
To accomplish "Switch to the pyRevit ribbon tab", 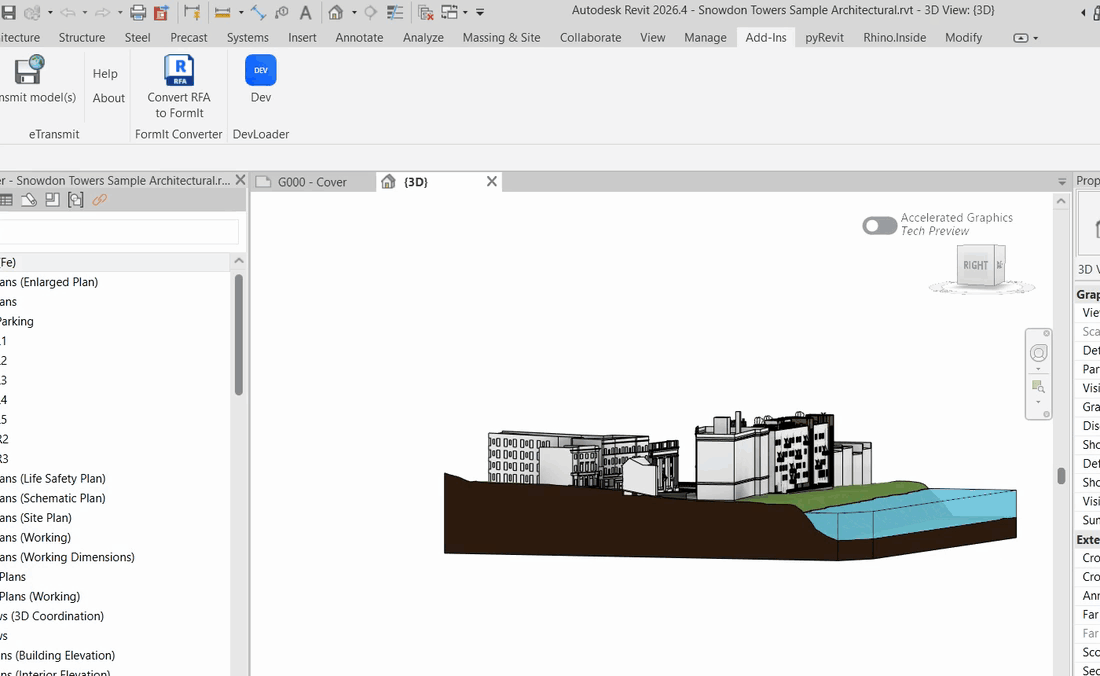I will [x=824, y=38].
